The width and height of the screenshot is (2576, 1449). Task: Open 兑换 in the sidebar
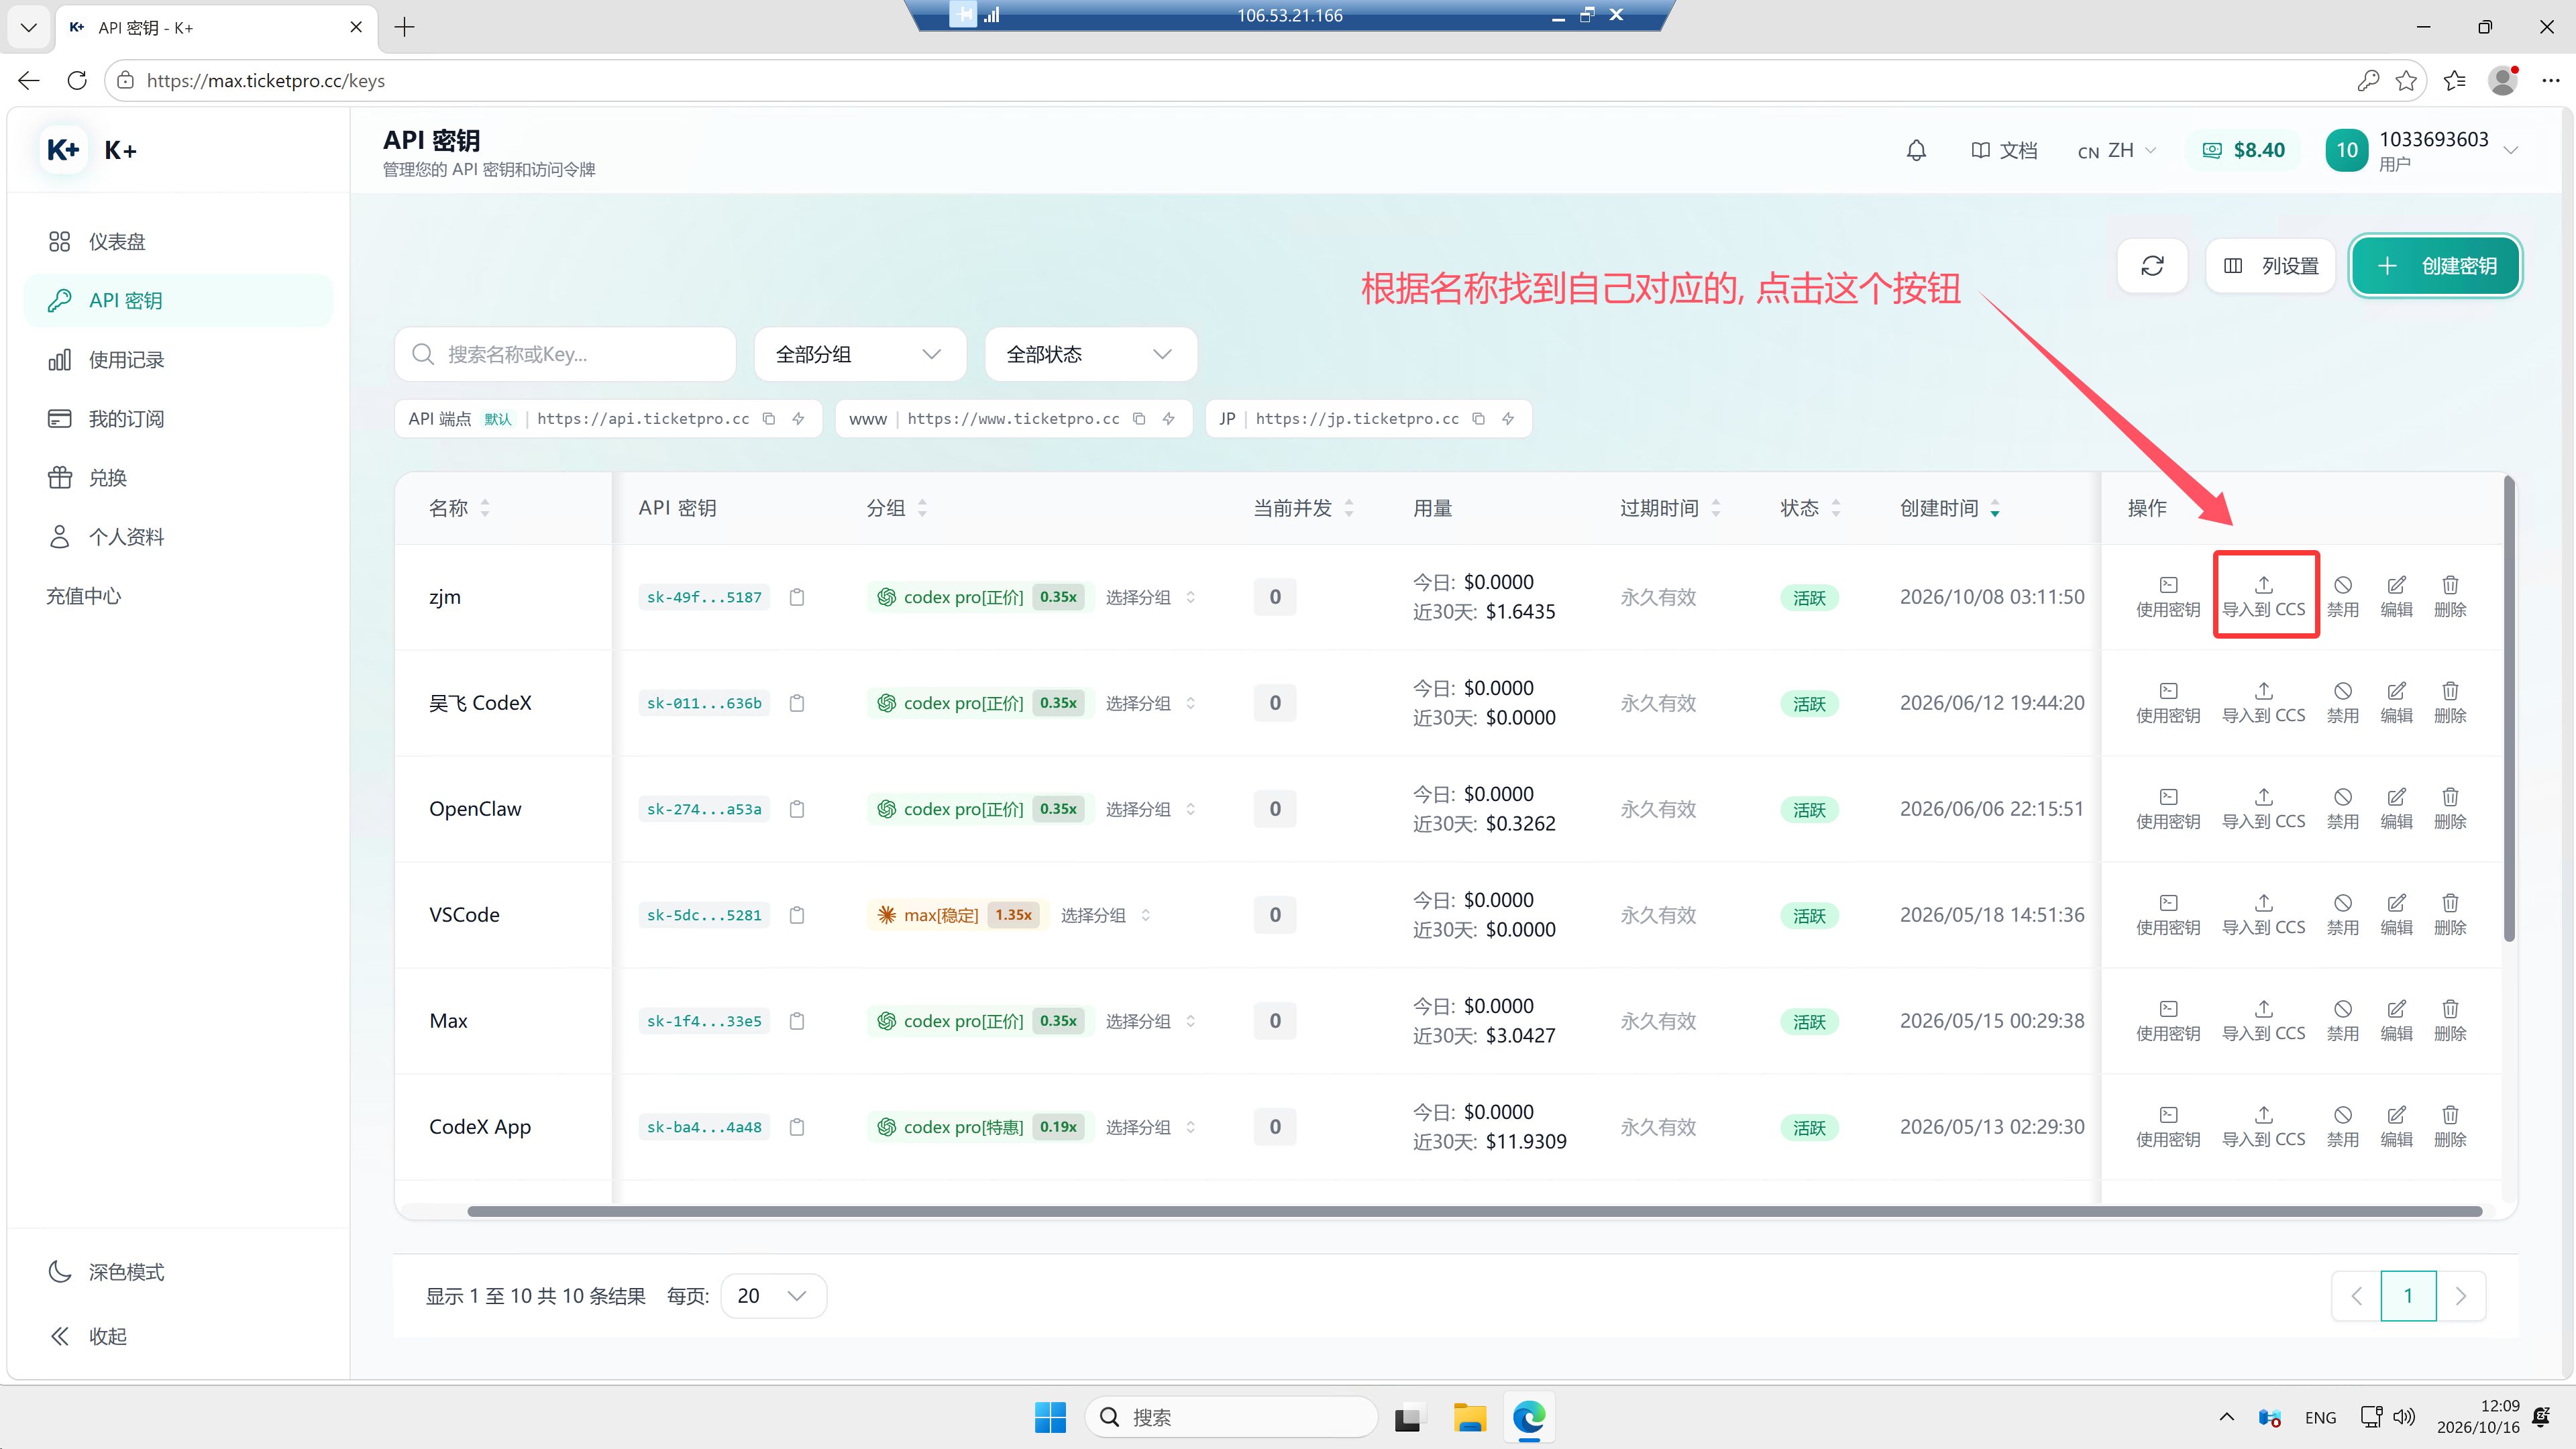[x=178, y=477]
